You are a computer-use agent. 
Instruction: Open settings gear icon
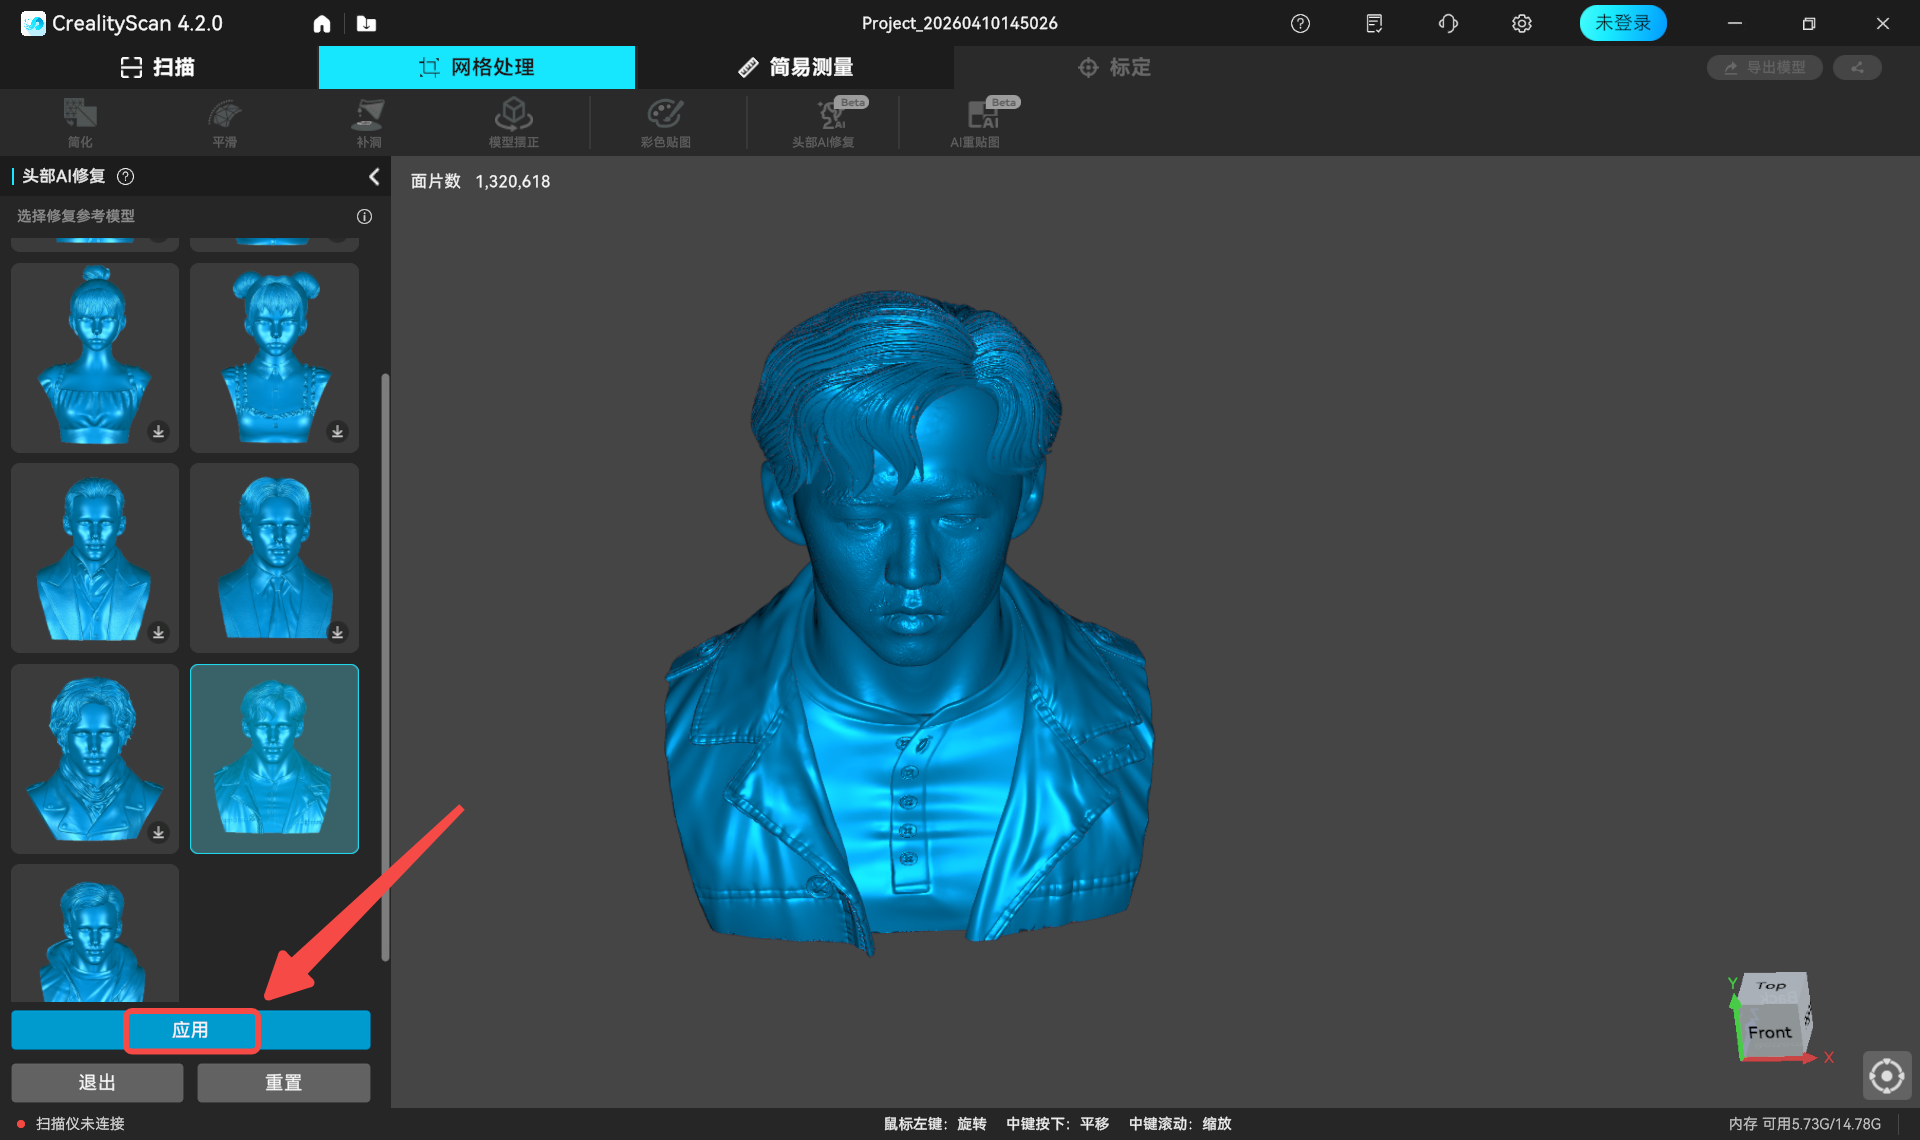1521,23
